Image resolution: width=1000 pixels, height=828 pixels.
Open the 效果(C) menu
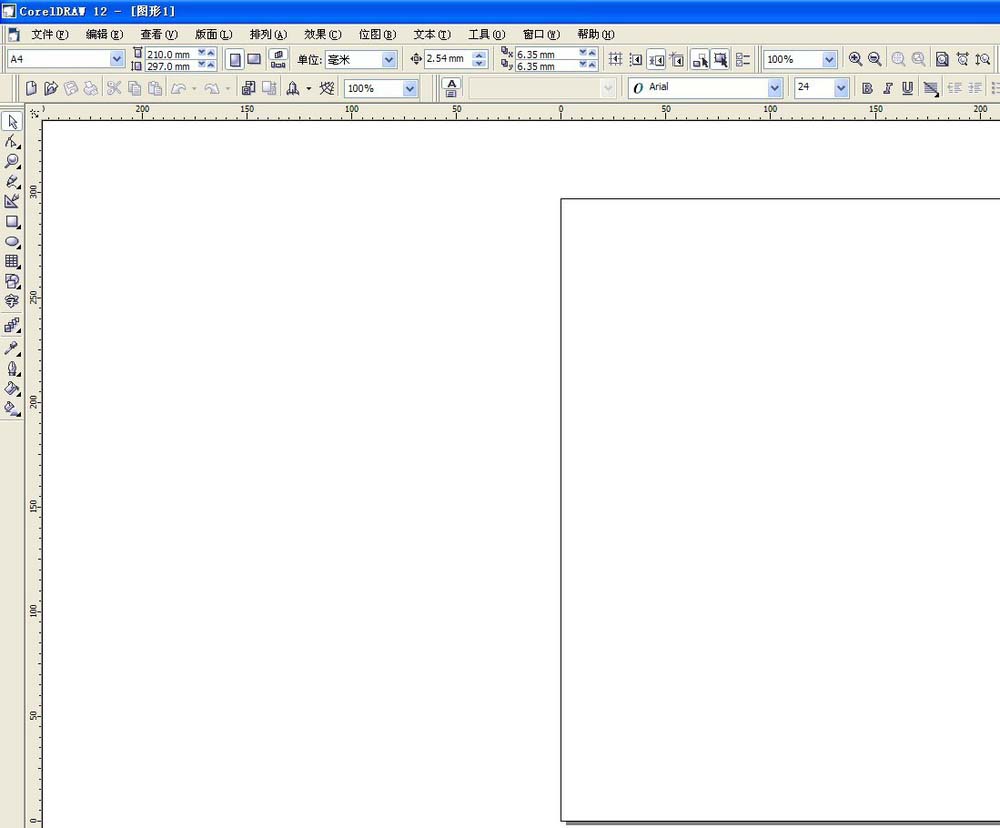click(323, 34)
